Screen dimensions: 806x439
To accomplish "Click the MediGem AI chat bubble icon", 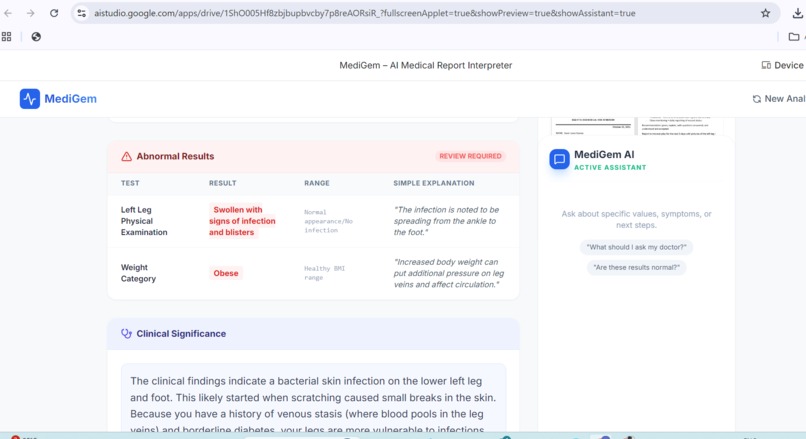I will (559, 159).
